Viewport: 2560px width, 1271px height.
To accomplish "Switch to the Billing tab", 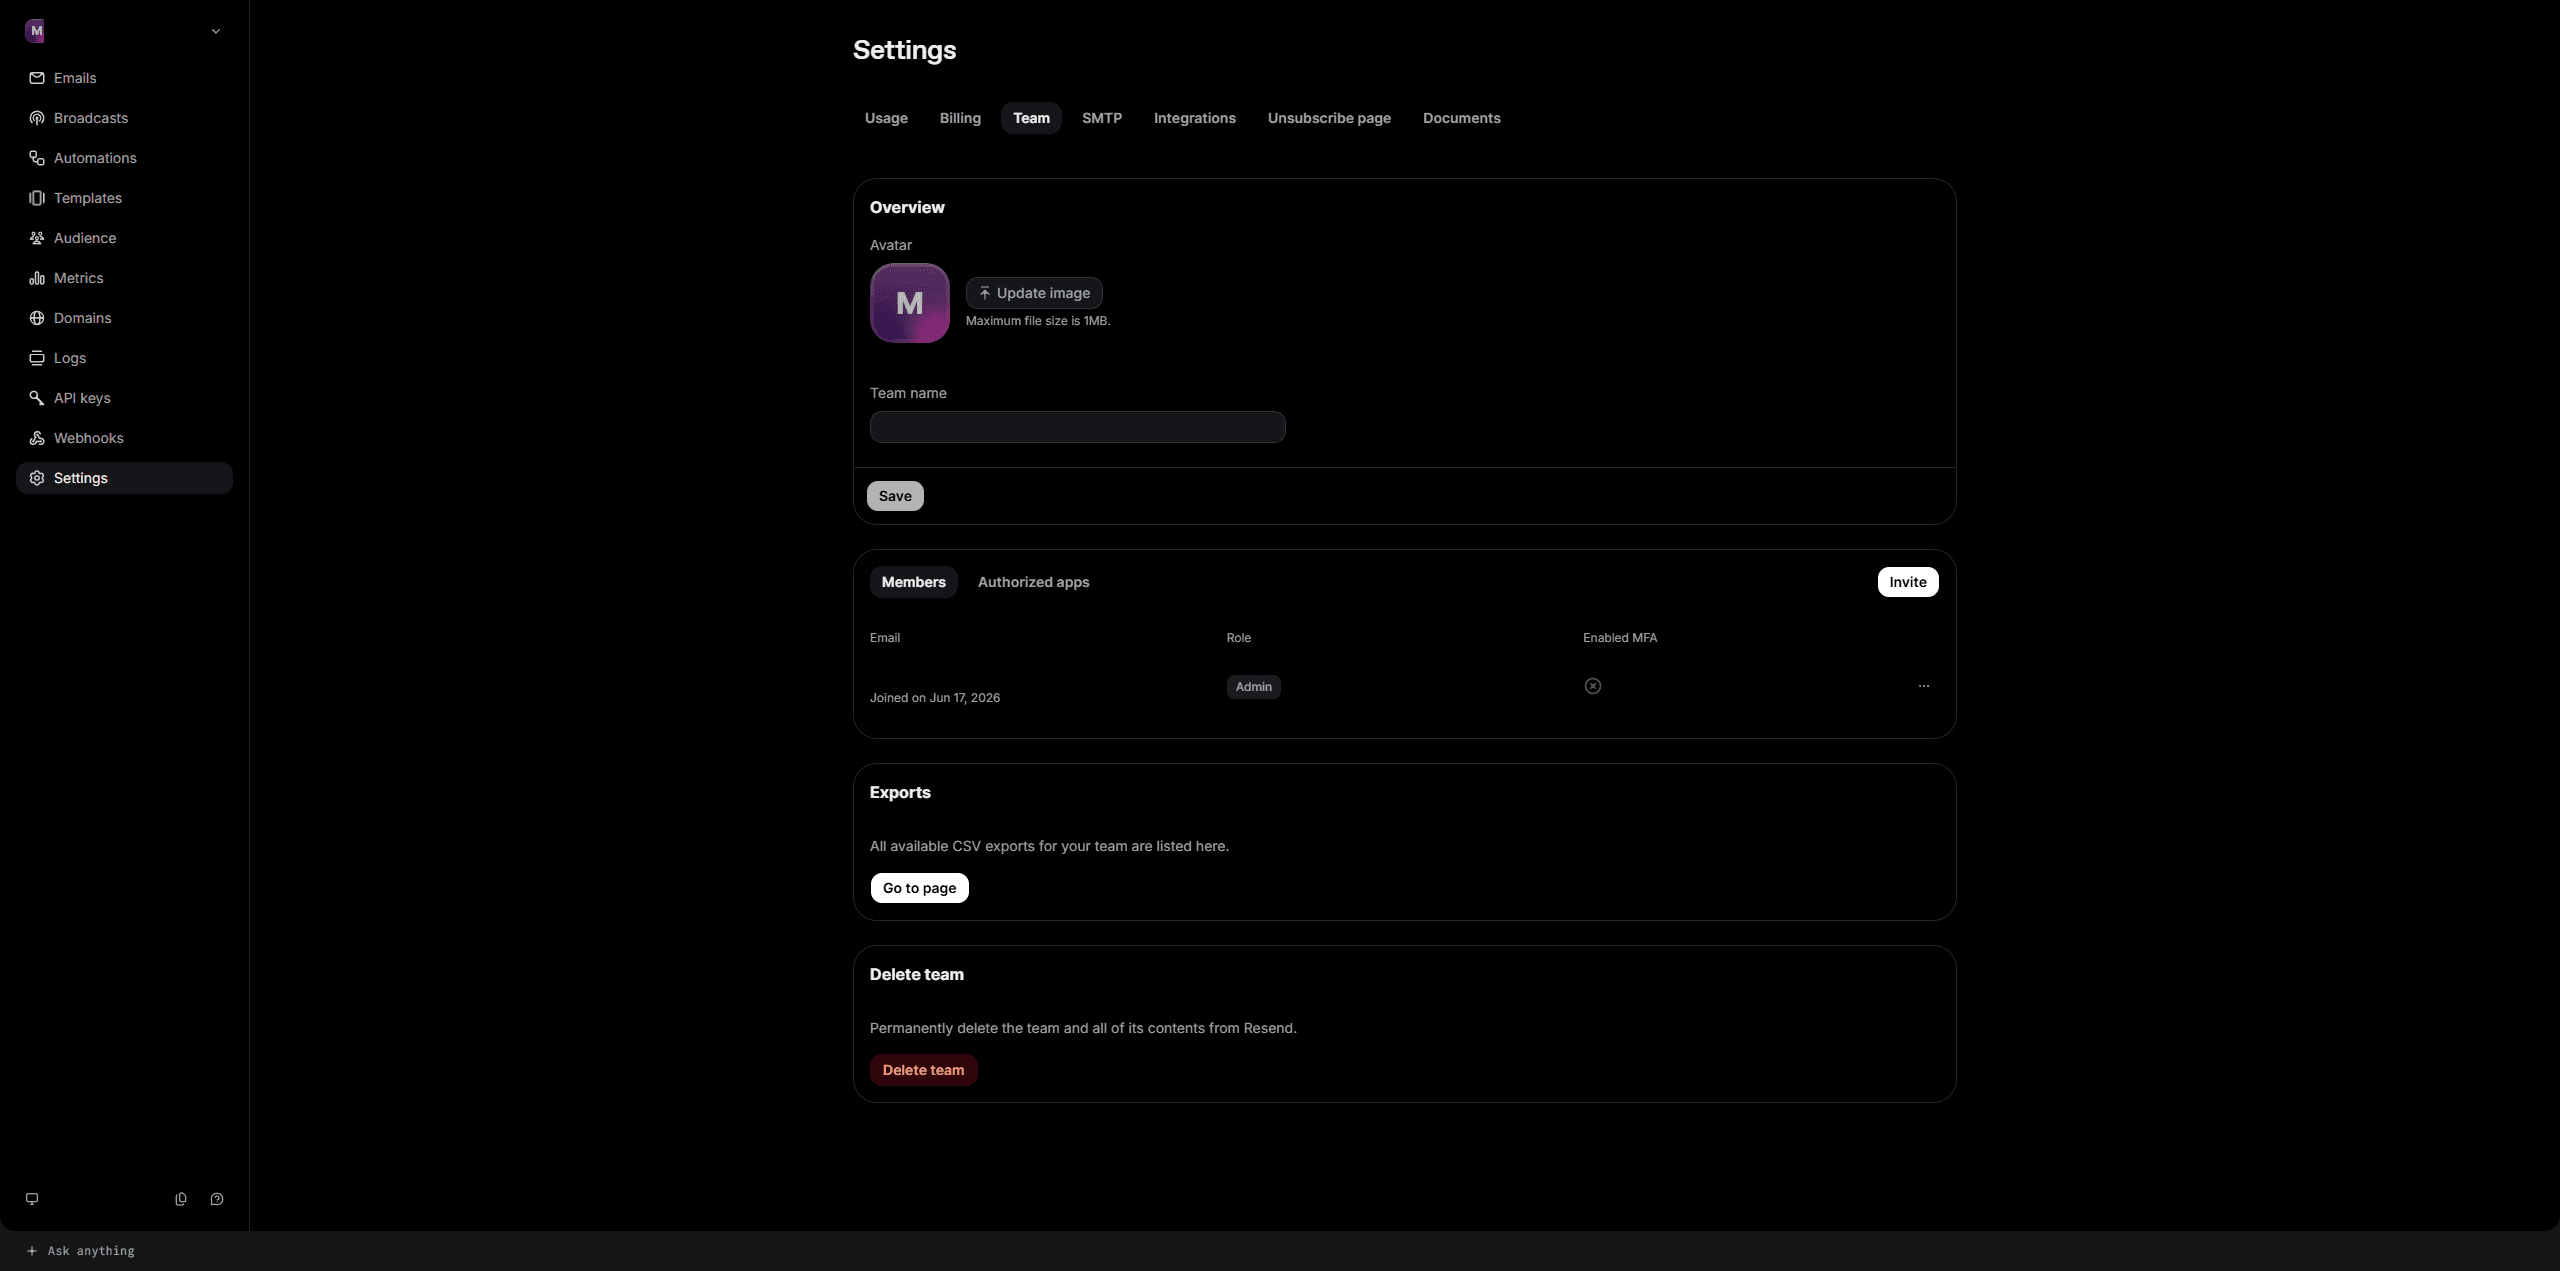I will pos(960,118).
